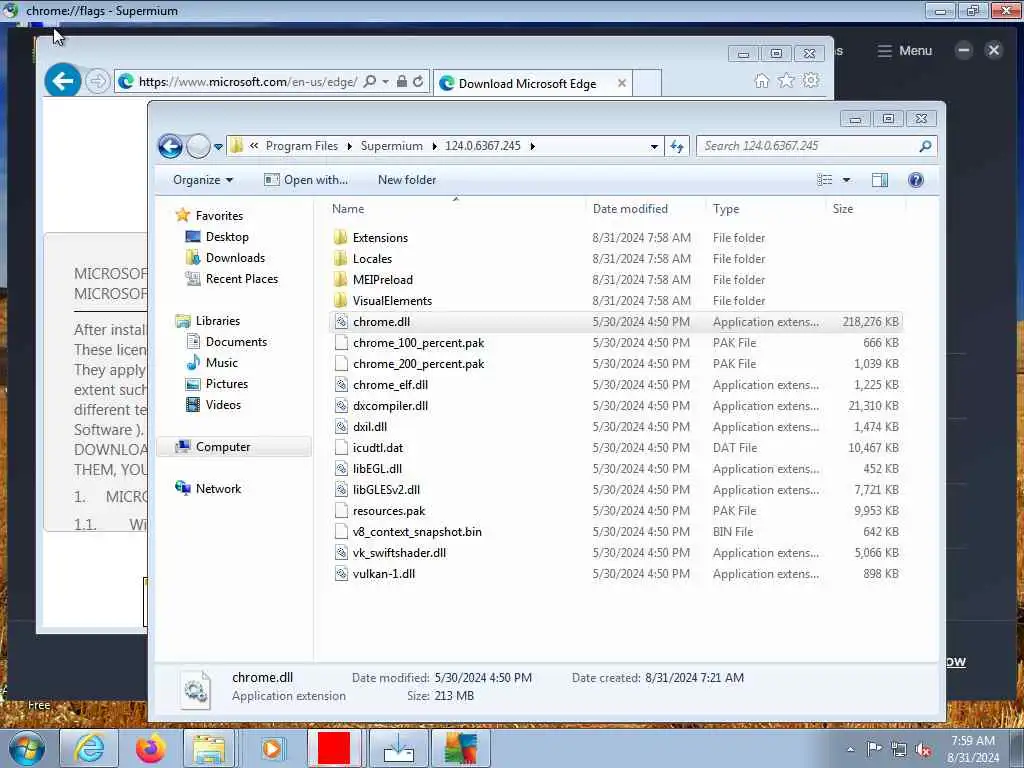Select Documents library in navigation pane
Viewport: 1024px width, 768px height.
point(236,342)
